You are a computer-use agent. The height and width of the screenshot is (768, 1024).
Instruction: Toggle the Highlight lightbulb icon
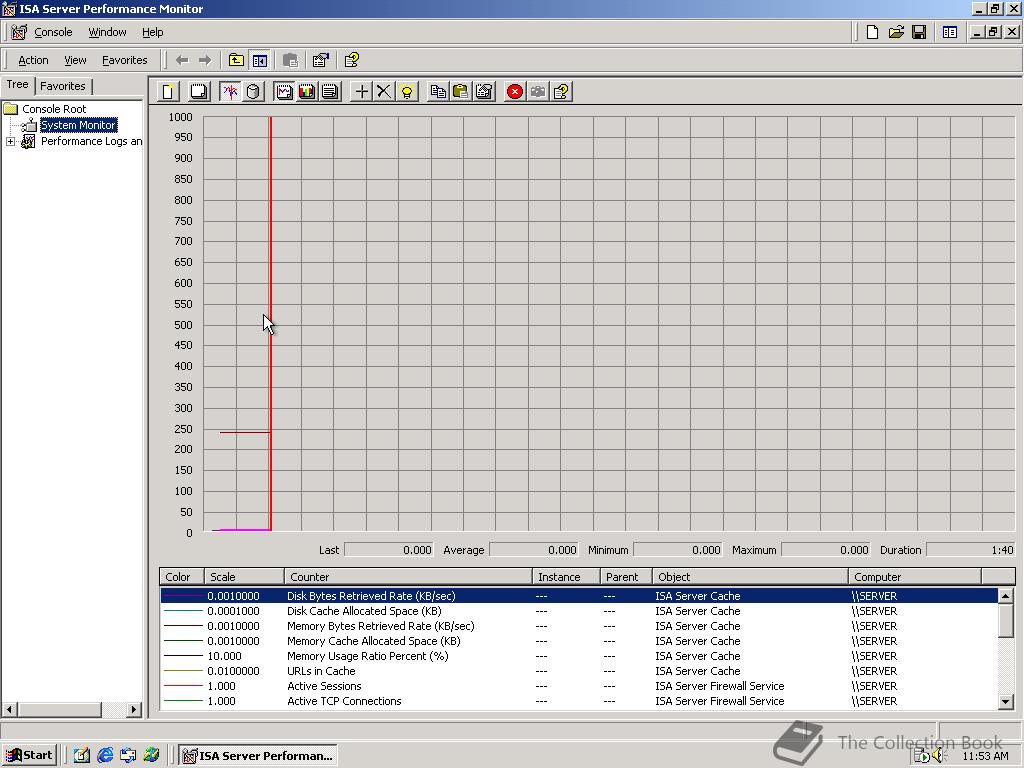click(407, 91)
